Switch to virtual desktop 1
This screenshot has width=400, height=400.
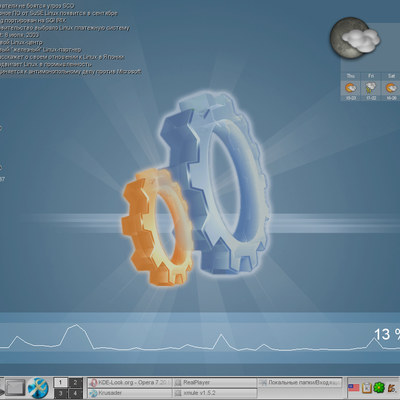(60, 382)
